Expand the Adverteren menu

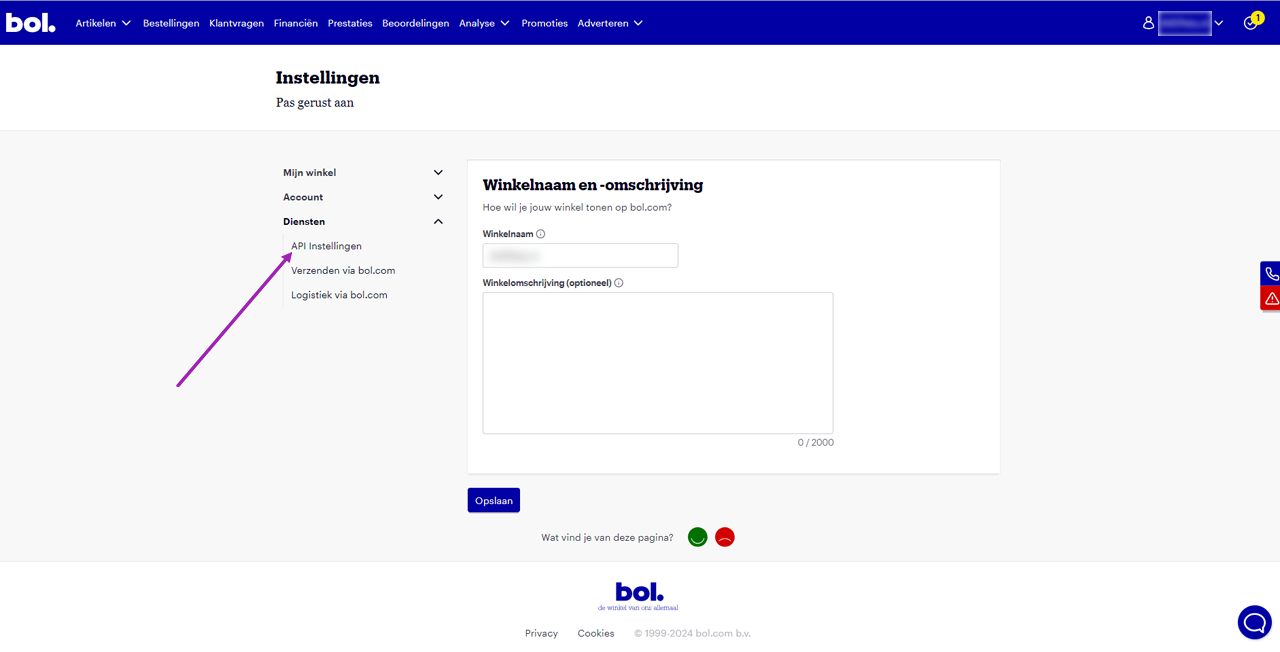click(x=610, y=23)
